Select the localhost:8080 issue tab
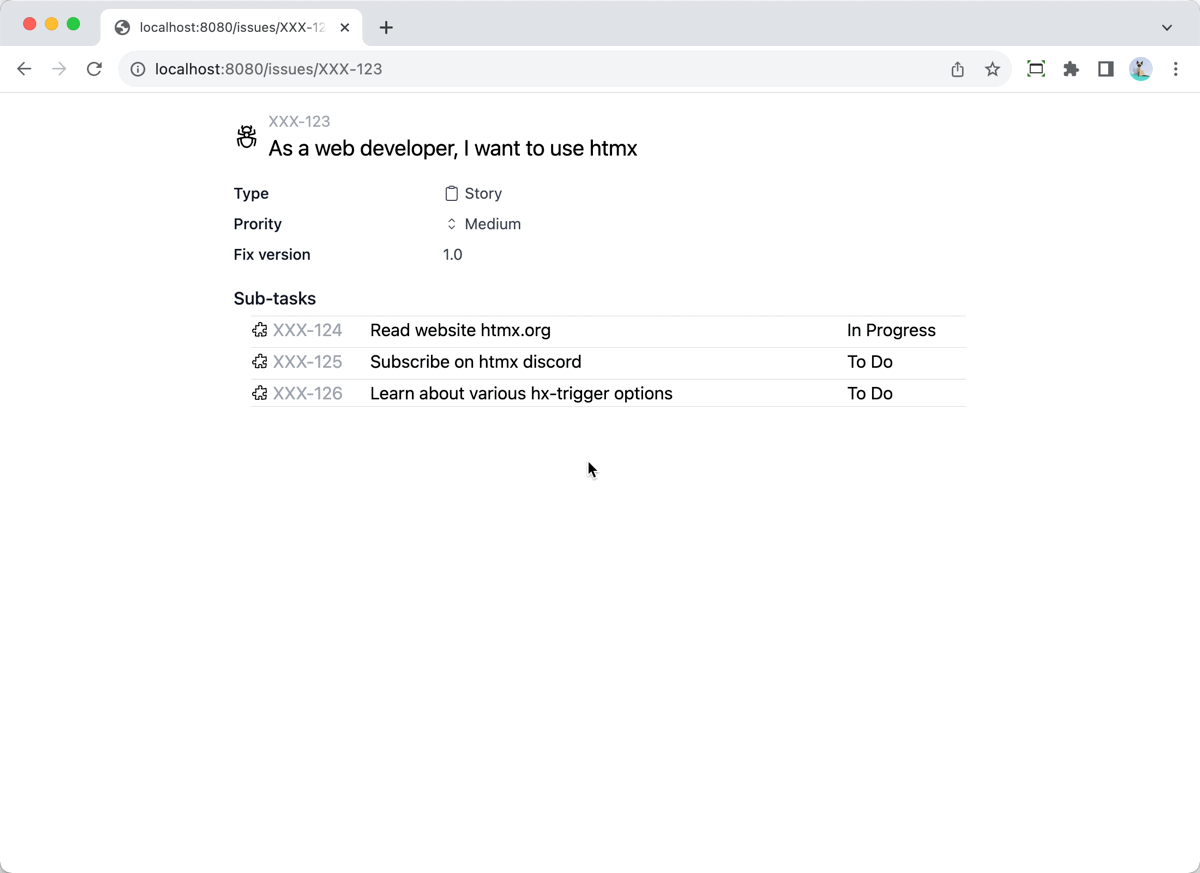Viewport: 1200px width, 873px height. click(x=230, y=27)
